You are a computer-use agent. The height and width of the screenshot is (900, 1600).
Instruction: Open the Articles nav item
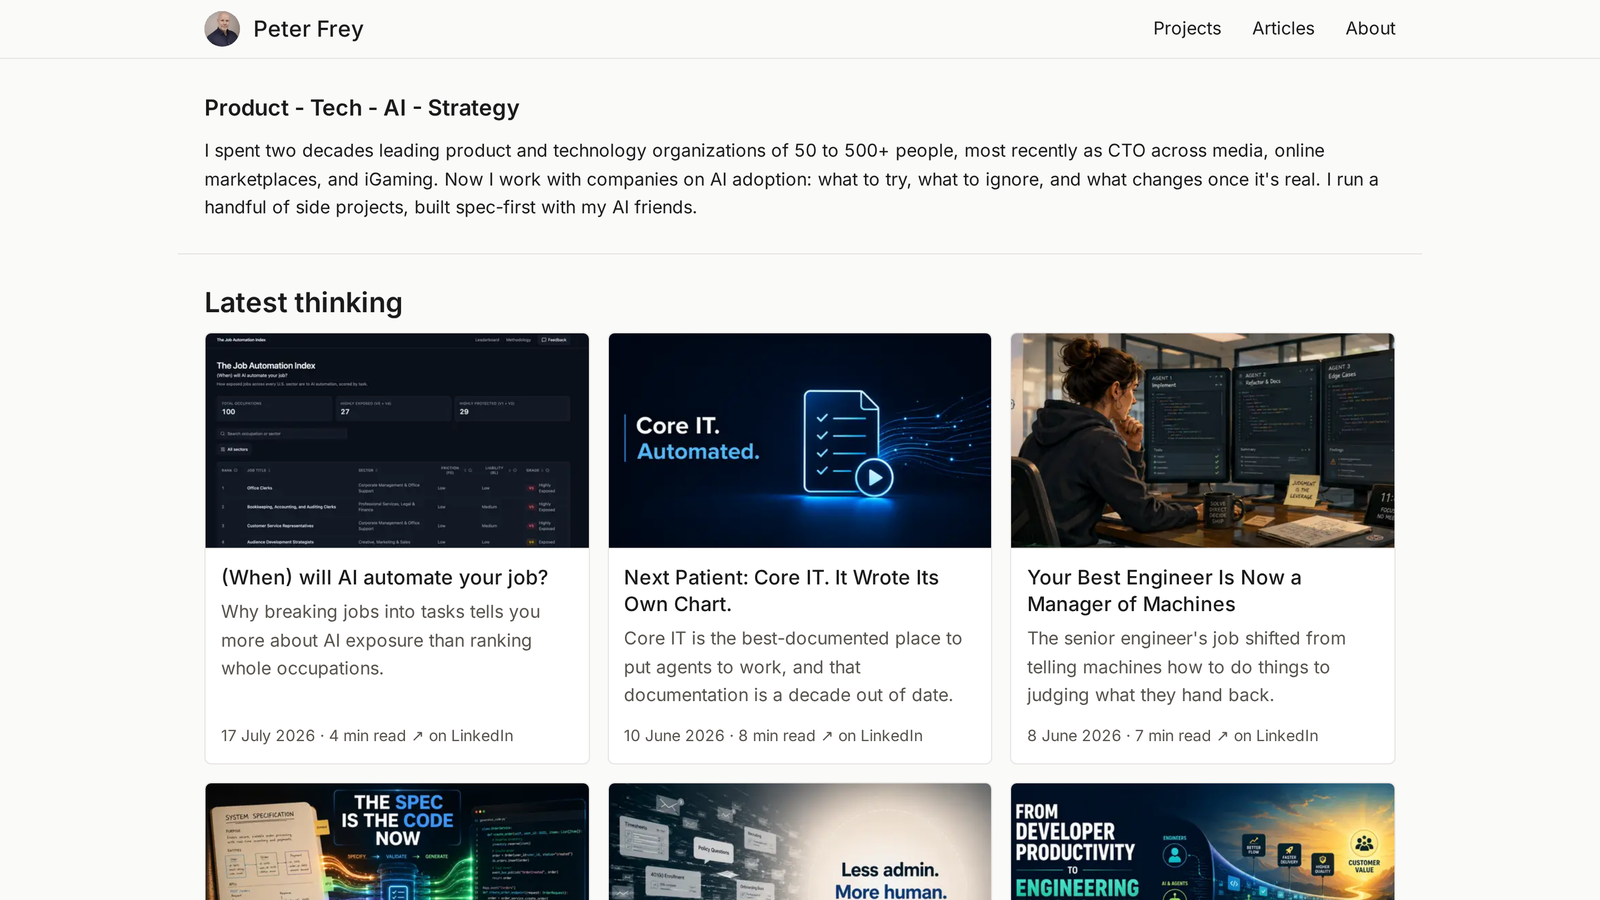(1283, 29)
